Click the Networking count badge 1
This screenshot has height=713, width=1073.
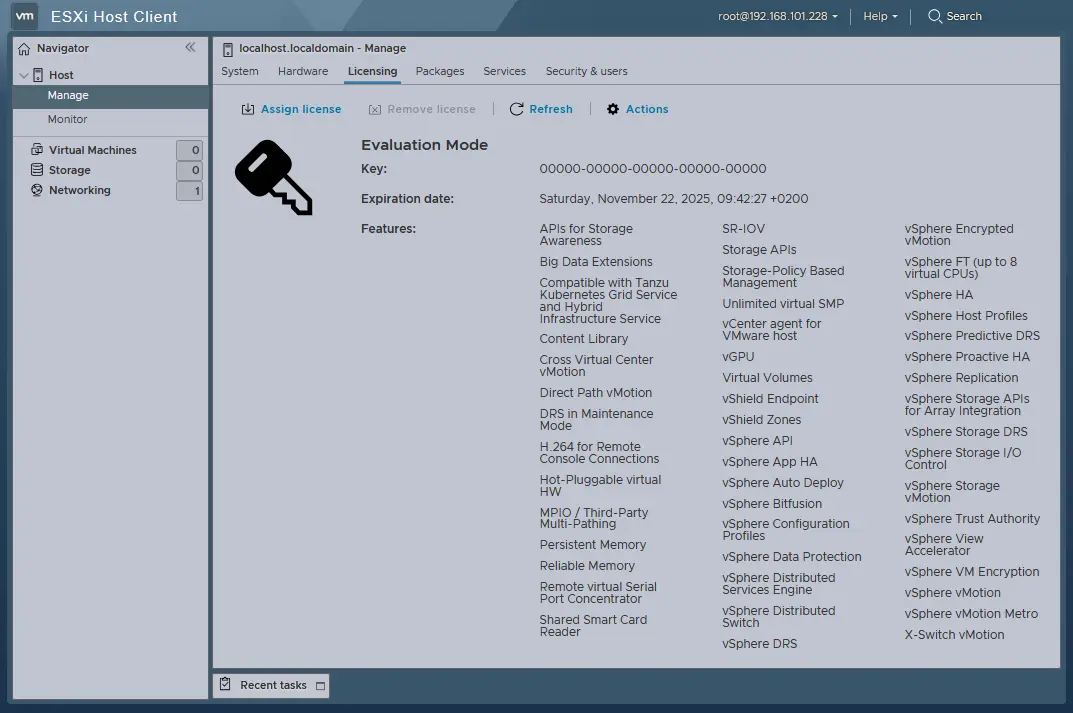[x=190, y=191]
